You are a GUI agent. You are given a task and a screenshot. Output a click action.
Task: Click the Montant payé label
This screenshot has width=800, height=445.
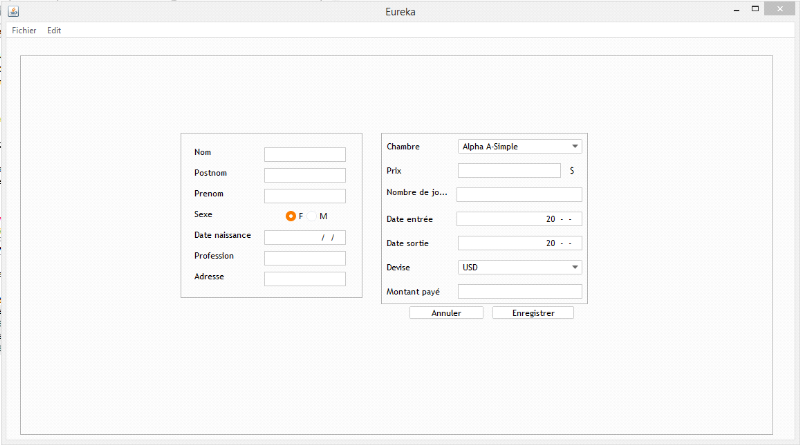pyautogui.click(x=413, y=292)
